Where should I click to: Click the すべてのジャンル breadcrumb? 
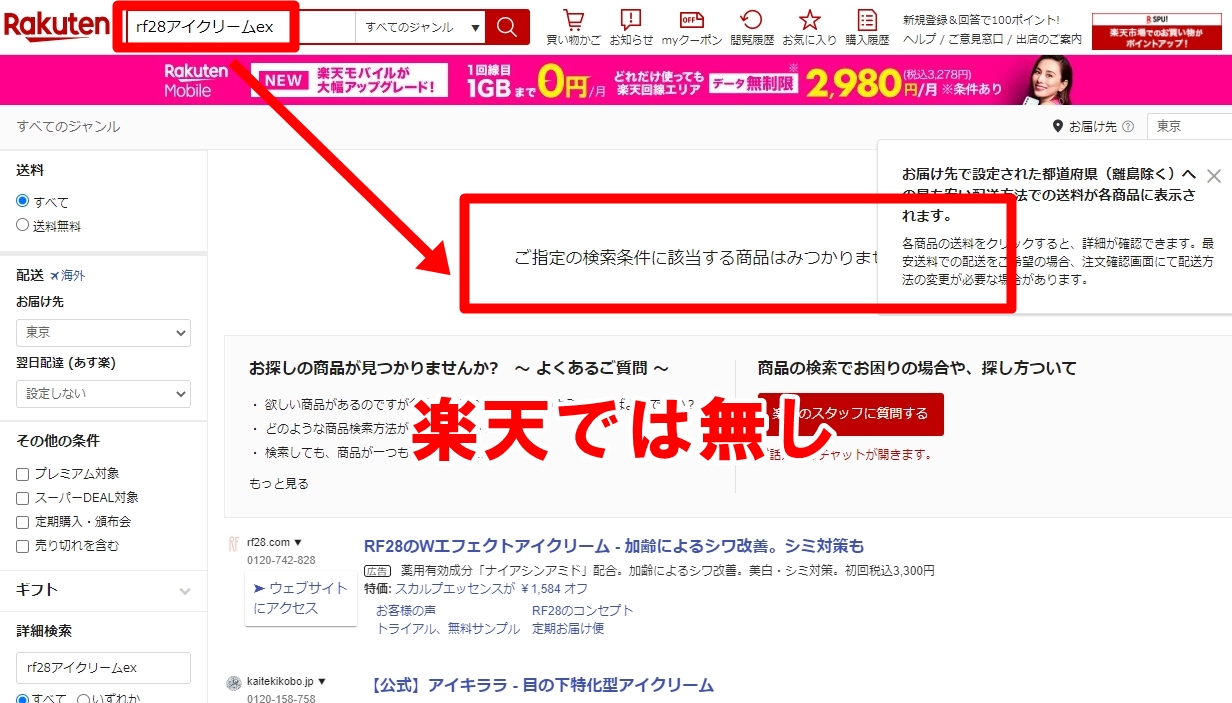68,126
